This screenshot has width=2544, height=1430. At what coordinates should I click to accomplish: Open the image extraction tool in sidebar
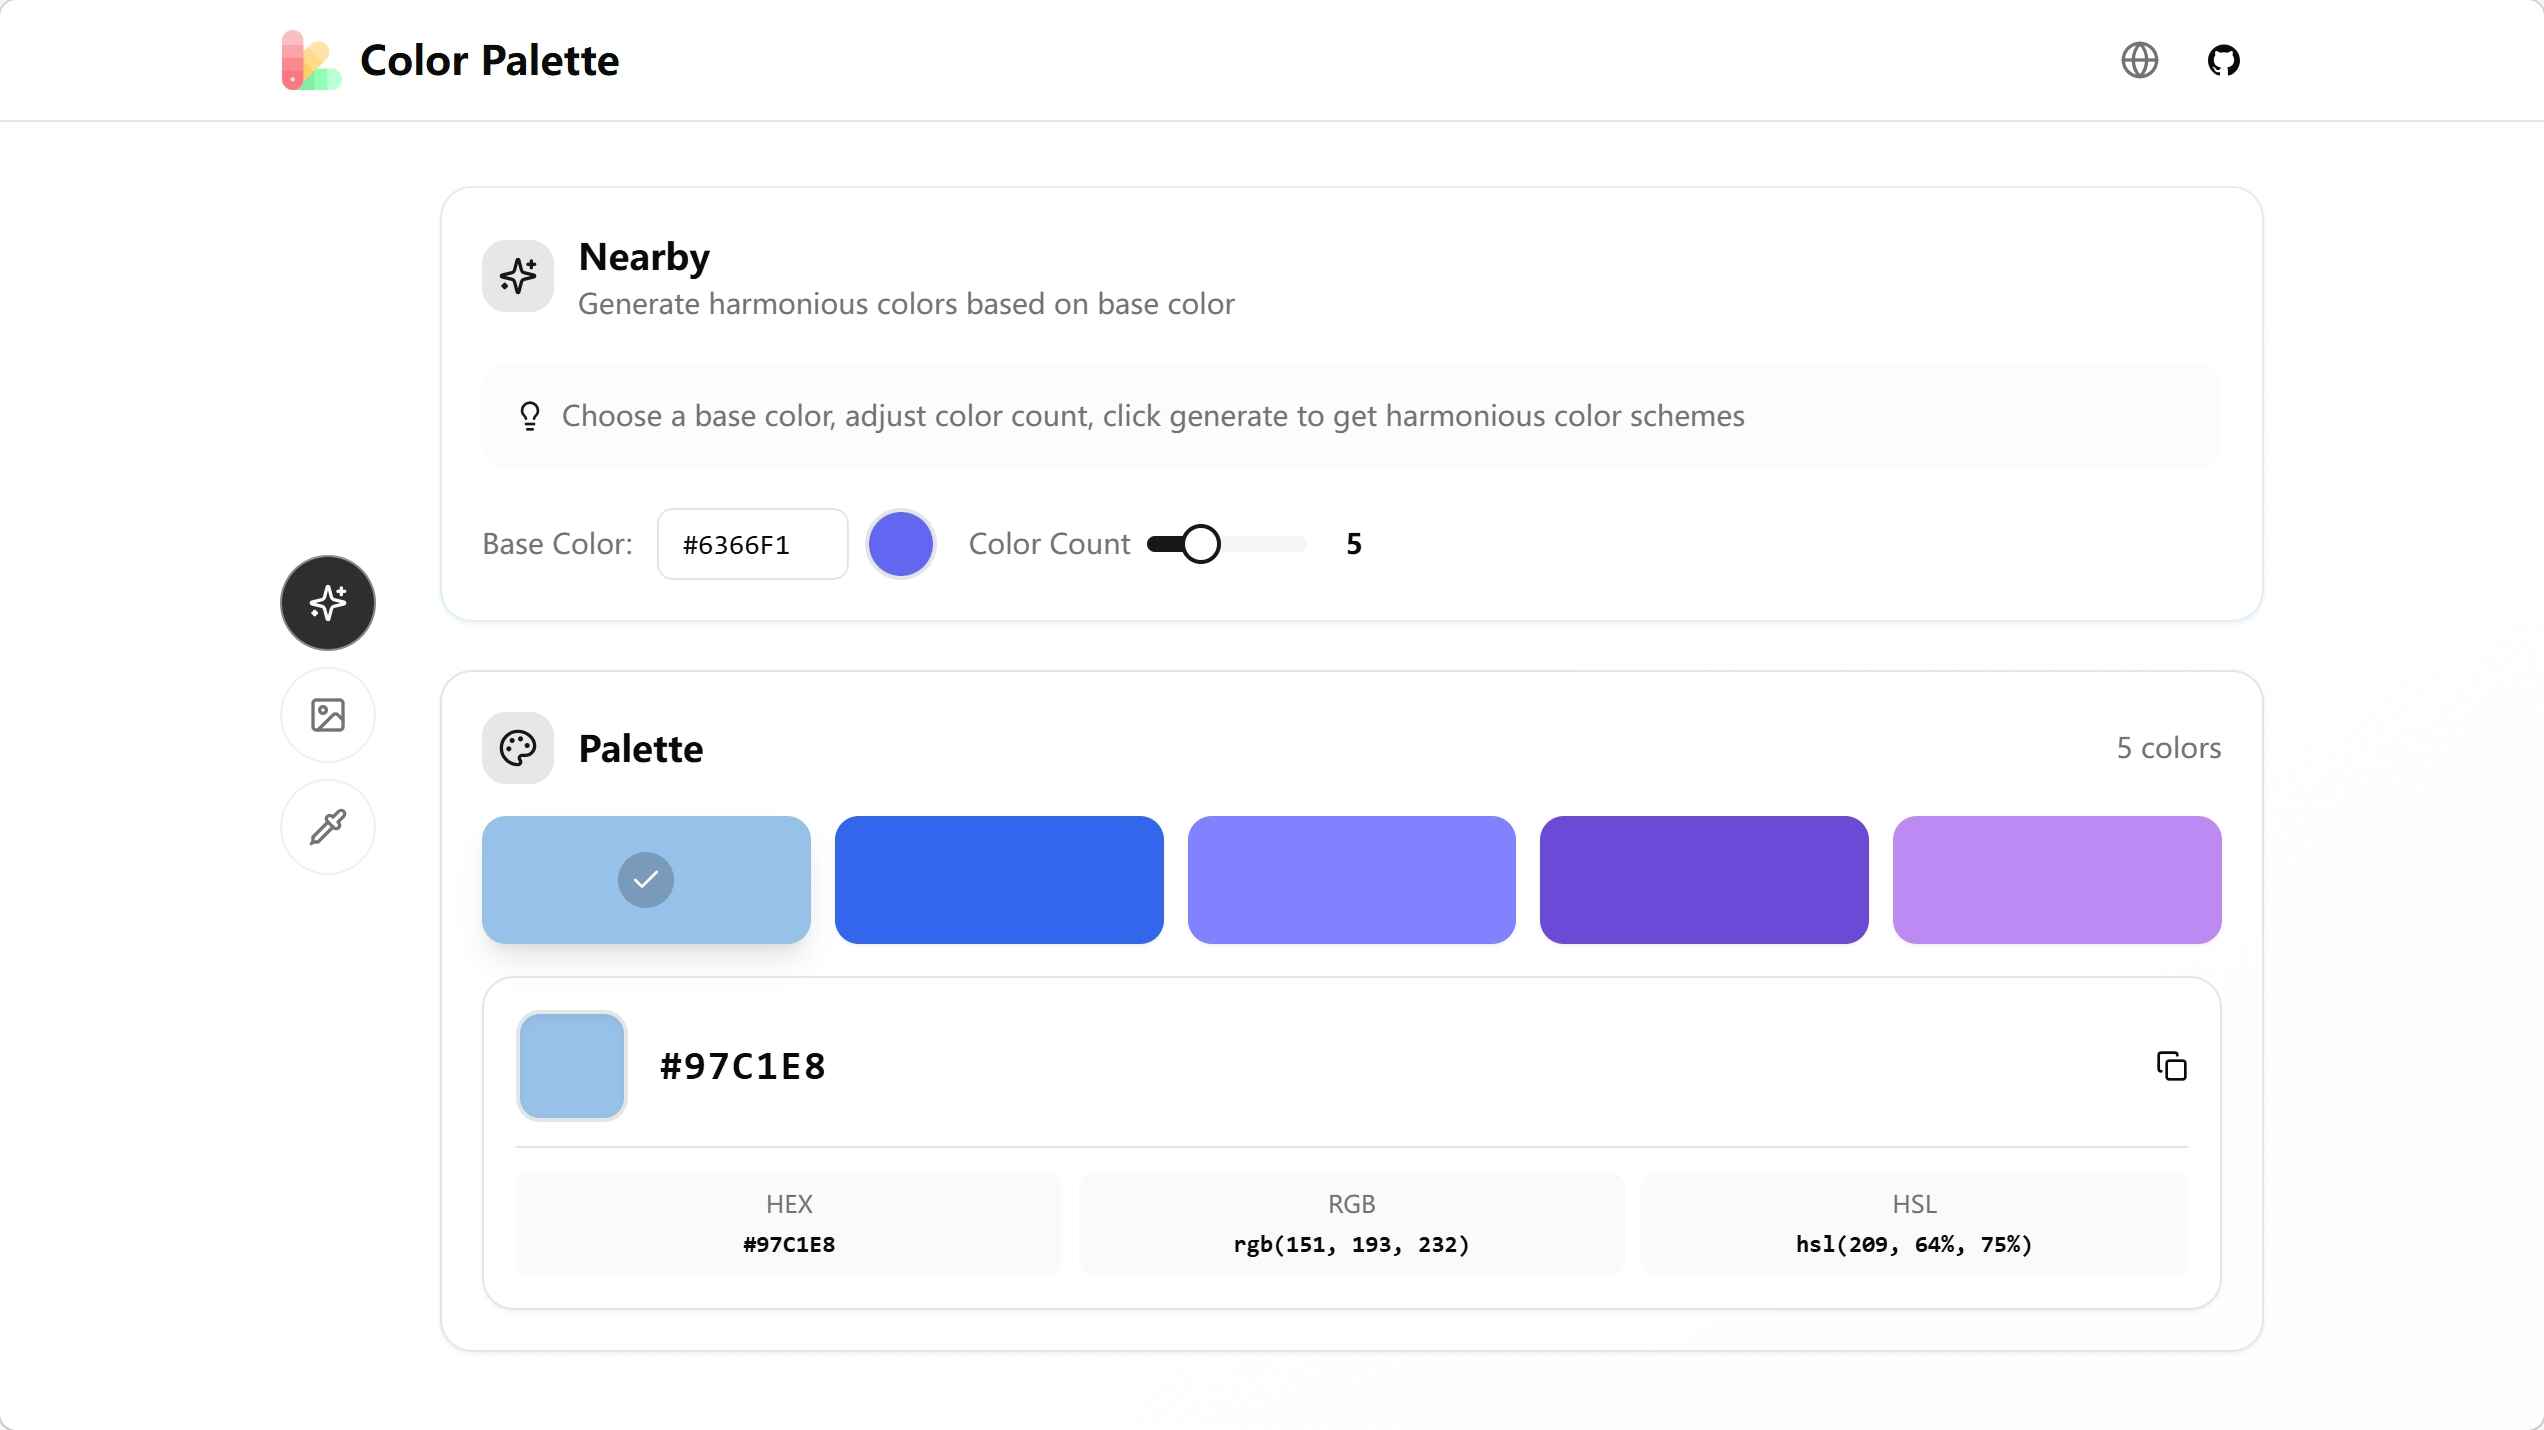[327, 715]
